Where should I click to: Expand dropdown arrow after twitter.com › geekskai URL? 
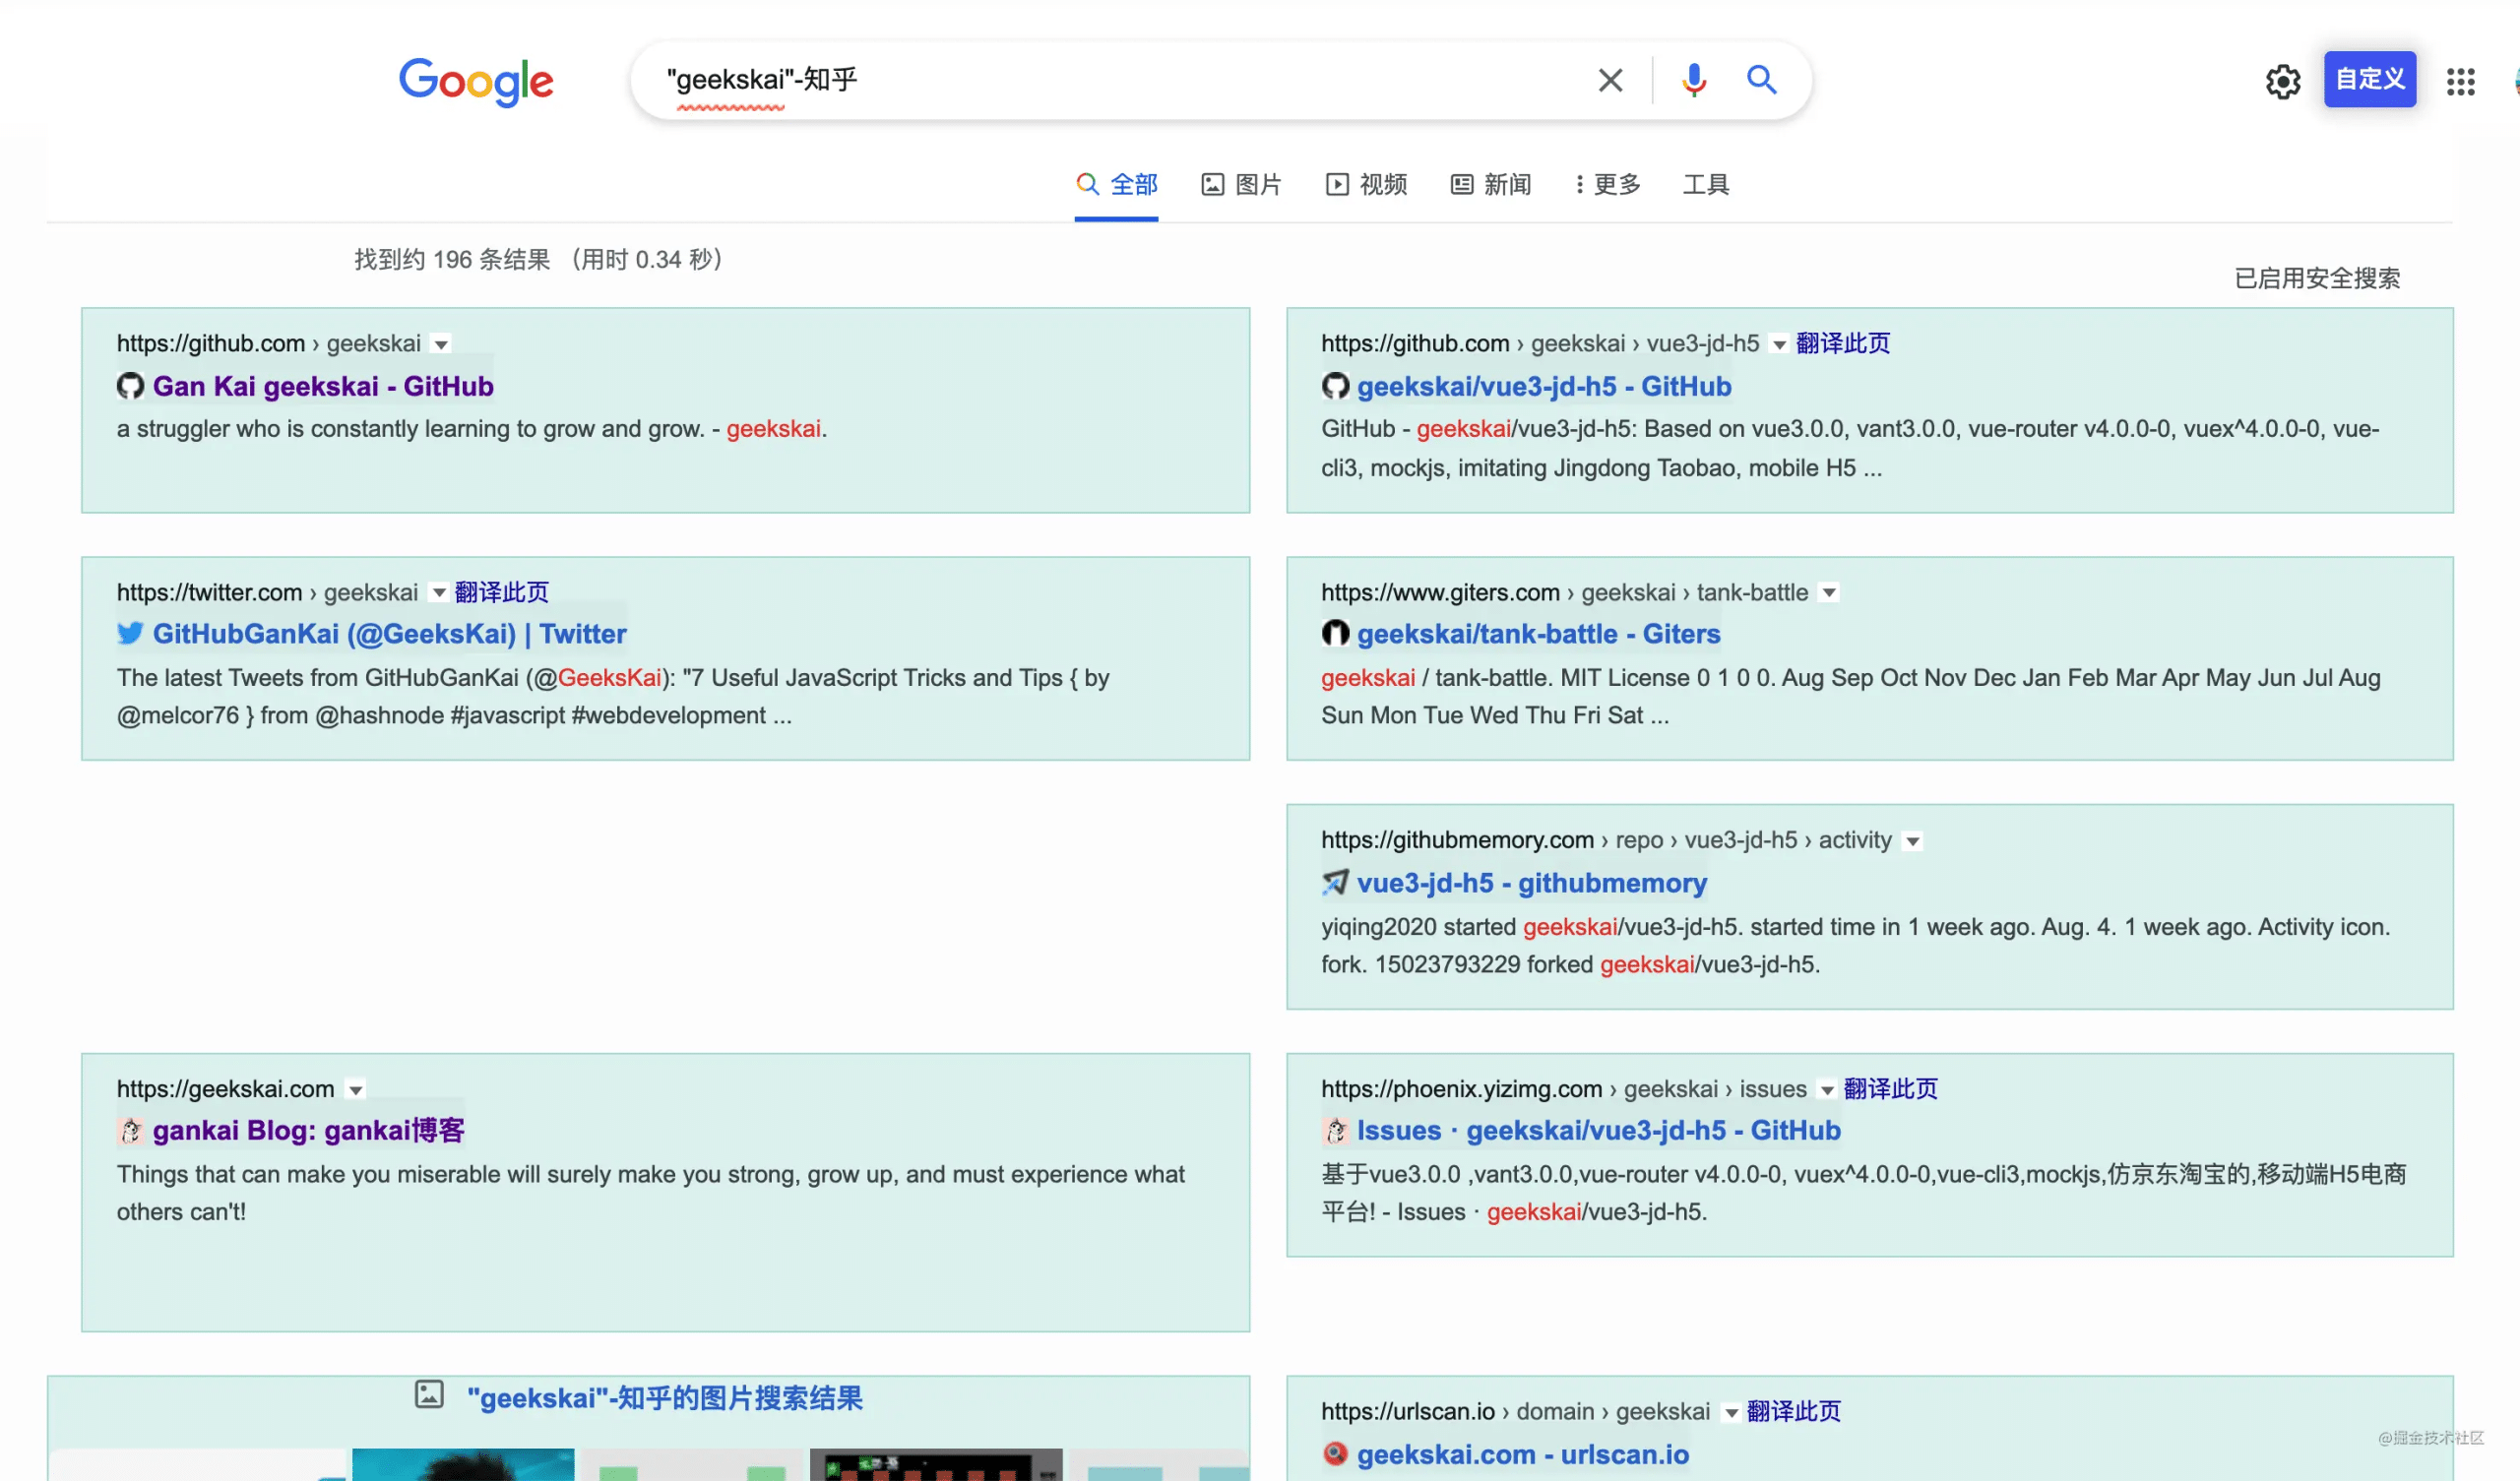(438, 593)
